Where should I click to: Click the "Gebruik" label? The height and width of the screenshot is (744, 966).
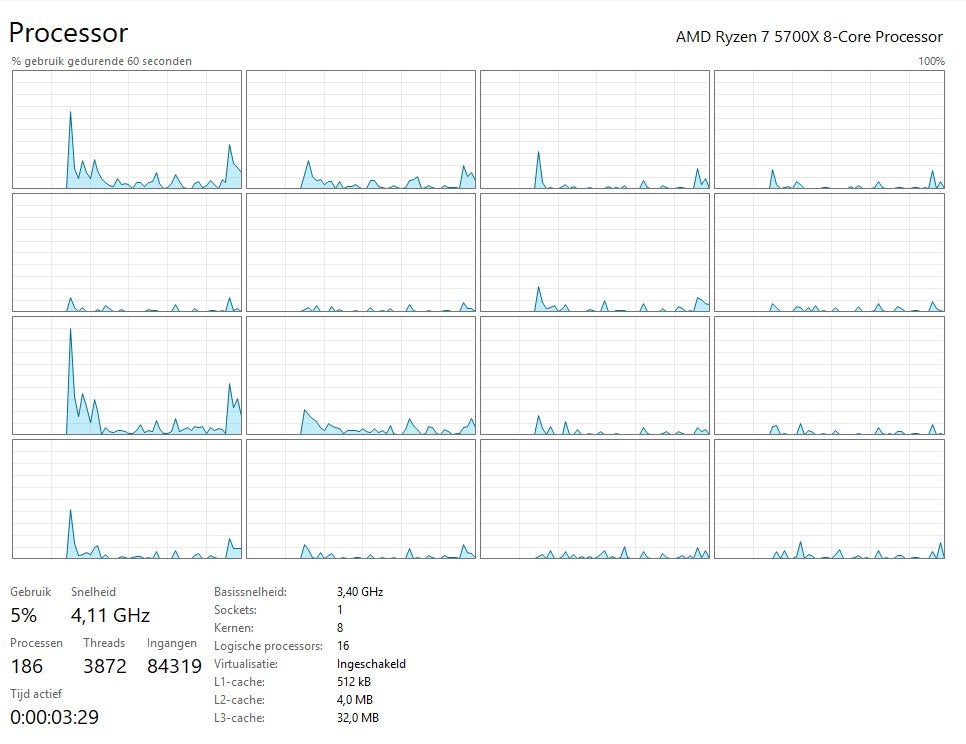(30, 592)
